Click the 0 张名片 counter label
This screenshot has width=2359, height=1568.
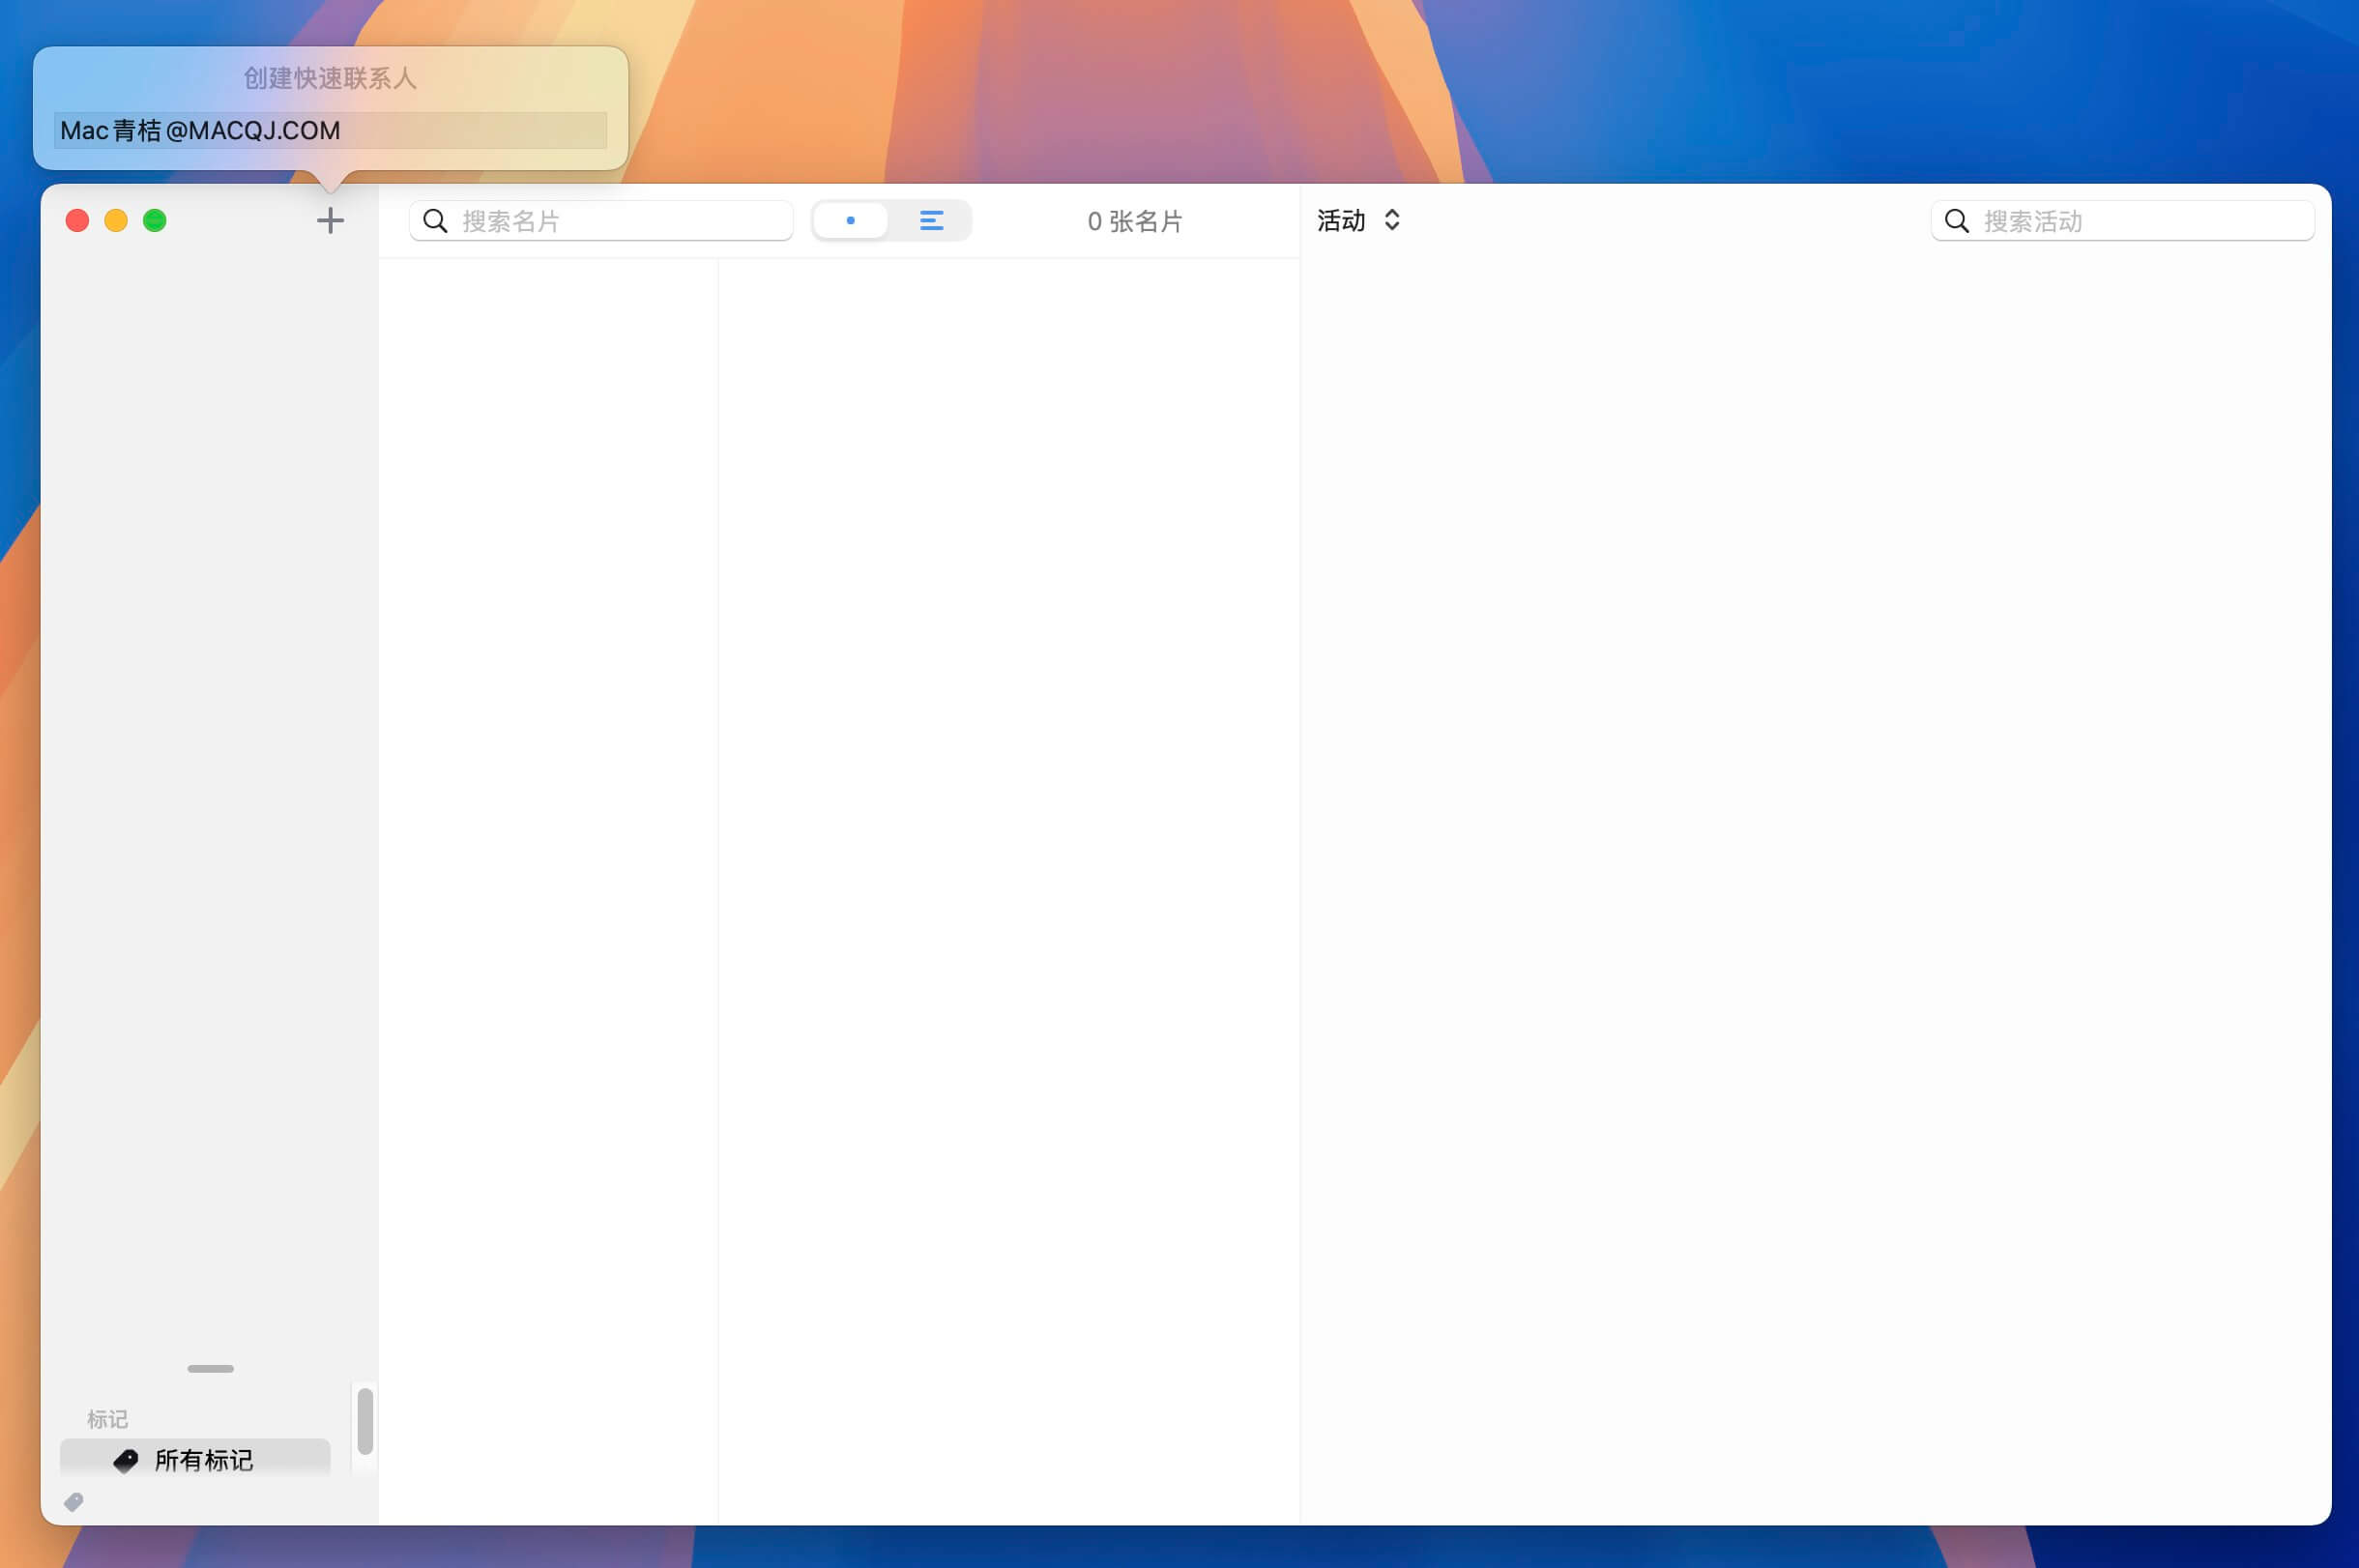1137,221
